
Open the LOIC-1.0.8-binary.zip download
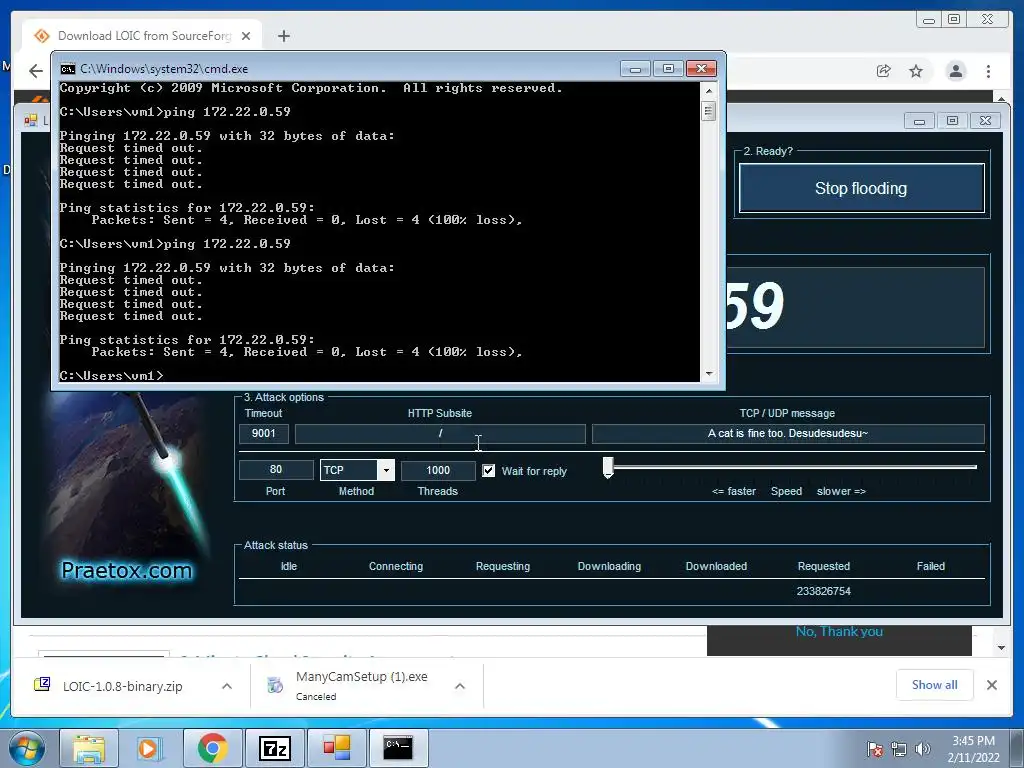click(123, 686)
